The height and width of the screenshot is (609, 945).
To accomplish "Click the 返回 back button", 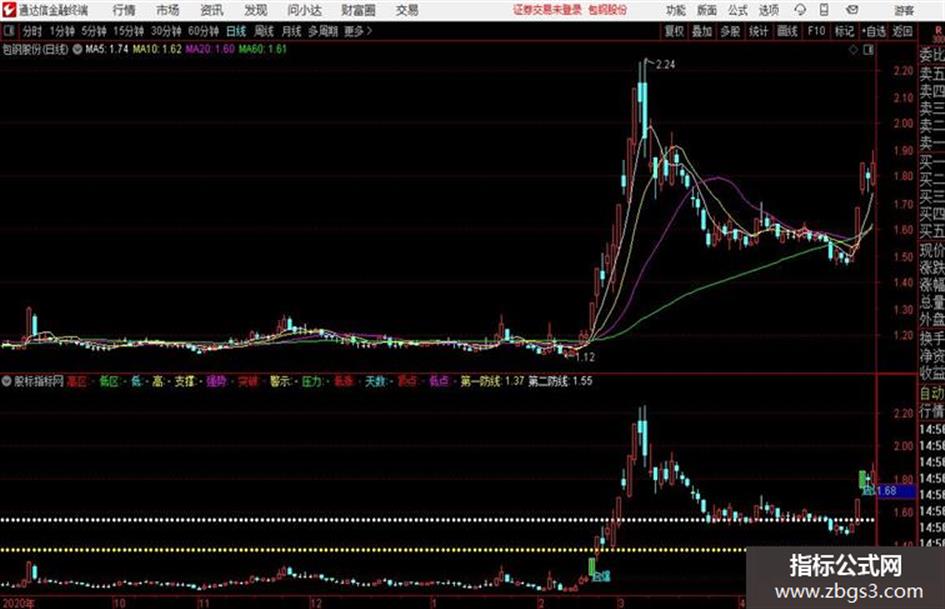I will [x=902, y=31].
